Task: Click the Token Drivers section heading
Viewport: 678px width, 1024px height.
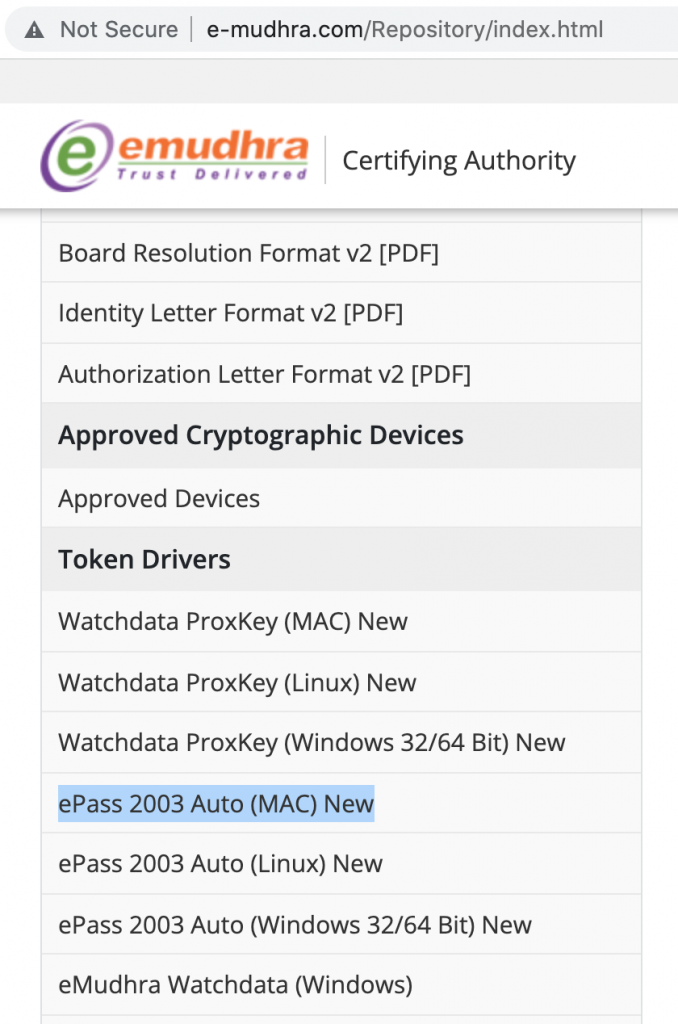Action: [x=144, y=560]
